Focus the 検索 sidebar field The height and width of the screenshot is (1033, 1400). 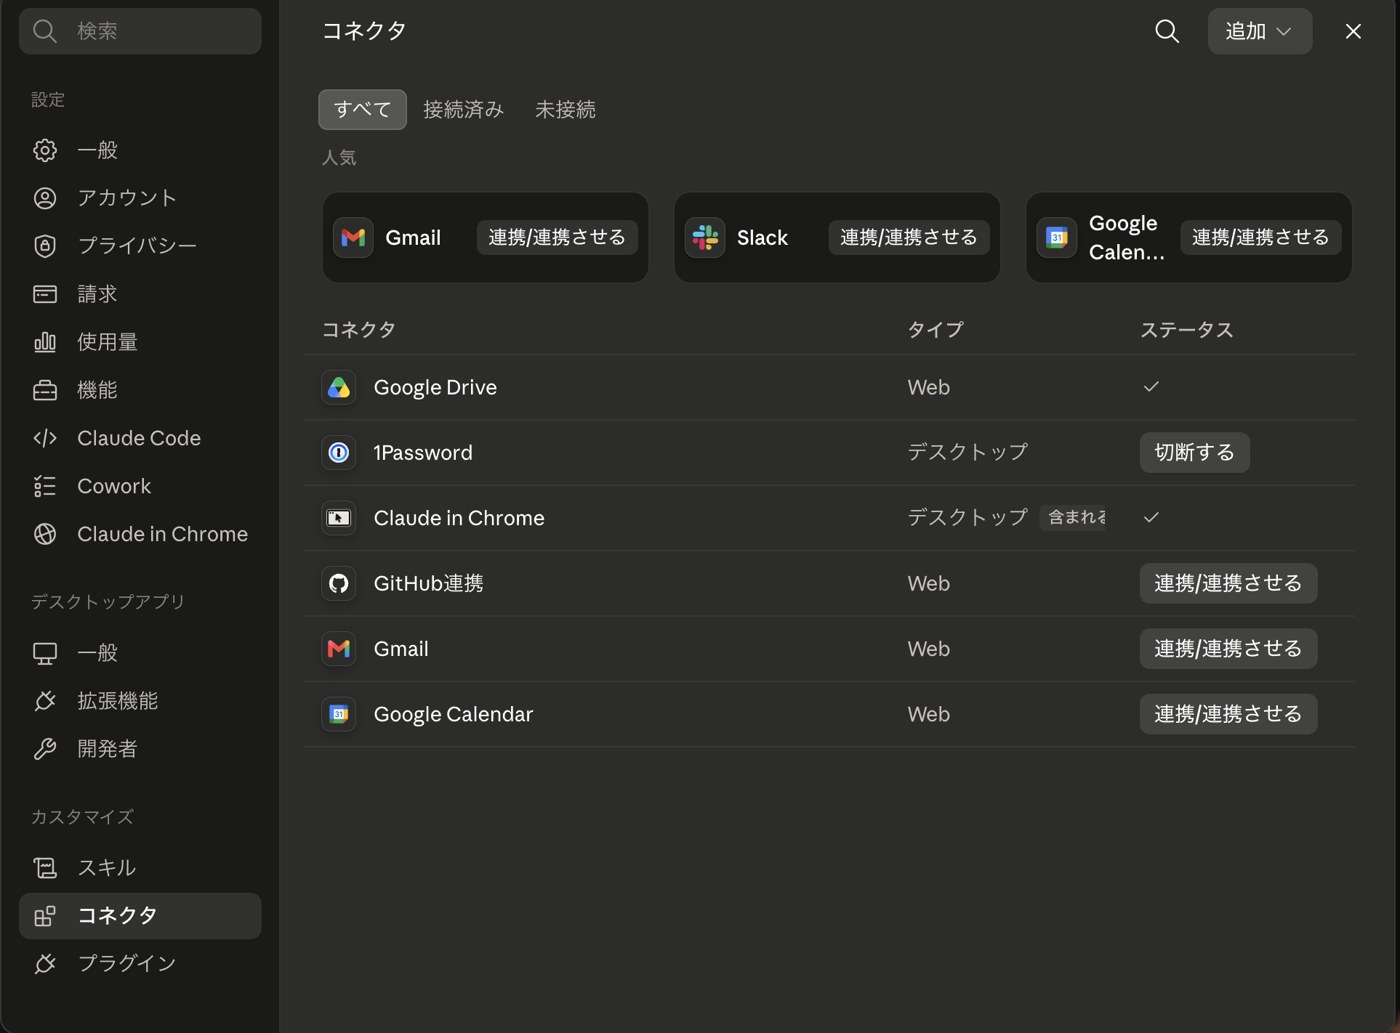click(x=140, y=31)
